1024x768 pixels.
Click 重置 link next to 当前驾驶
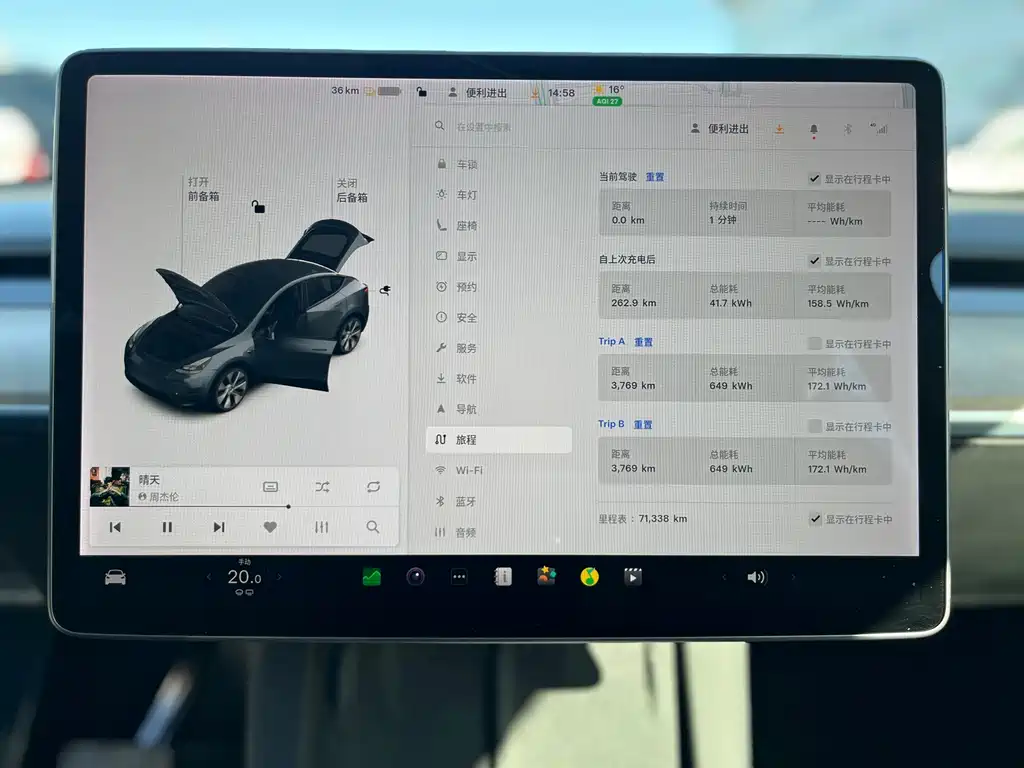(655, 177)
